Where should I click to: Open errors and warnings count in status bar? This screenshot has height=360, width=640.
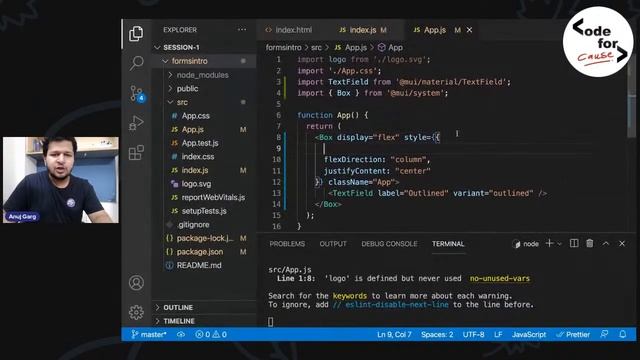[211, 334]
